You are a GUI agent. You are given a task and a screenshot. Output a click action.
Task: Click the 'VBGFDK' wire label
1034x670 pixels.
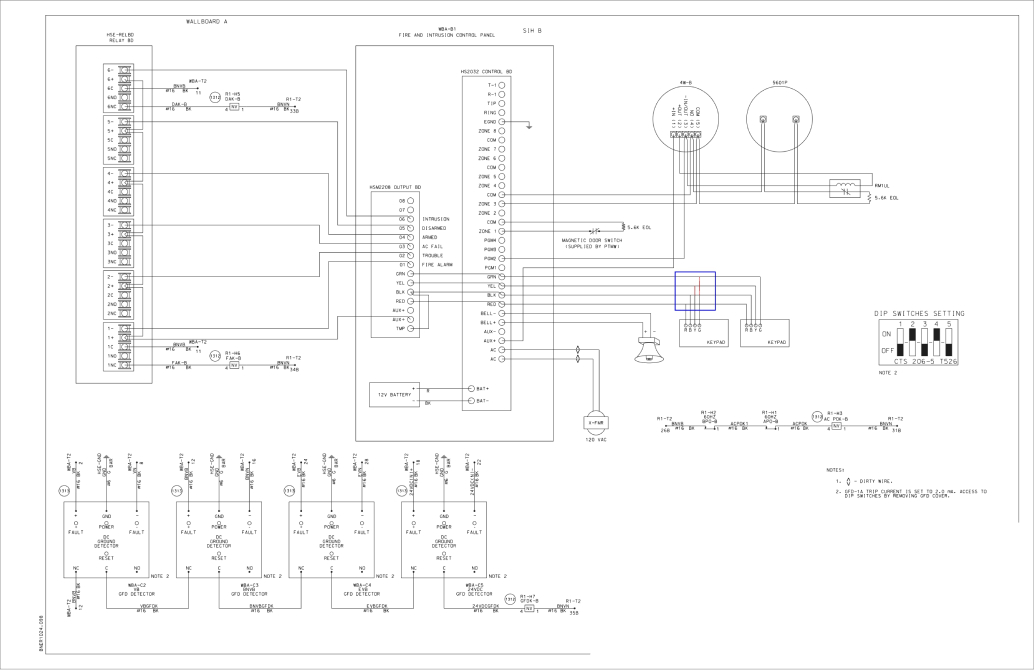pos(148,605)
